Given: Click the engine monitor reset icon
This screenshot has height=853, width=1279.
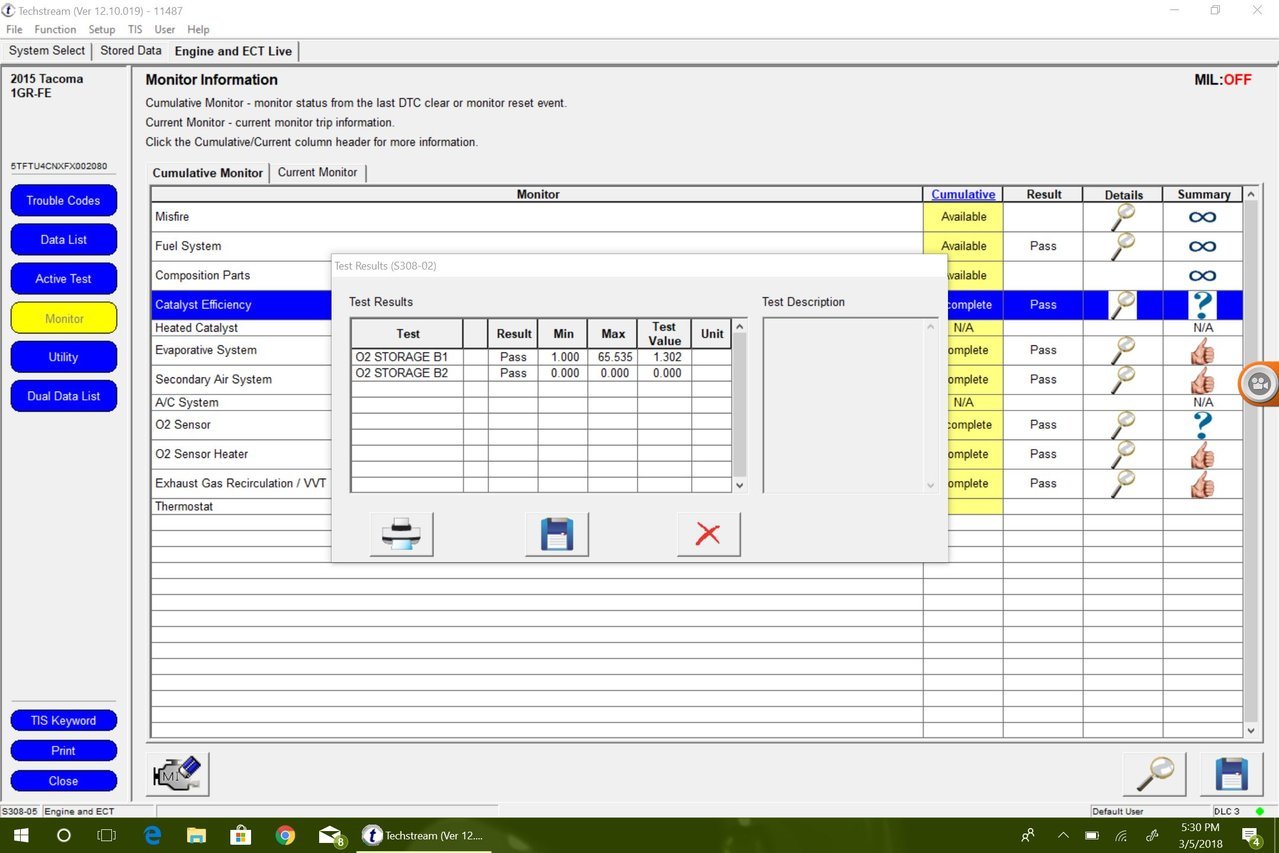Looking at the screenshot, I should pos(178,774).
